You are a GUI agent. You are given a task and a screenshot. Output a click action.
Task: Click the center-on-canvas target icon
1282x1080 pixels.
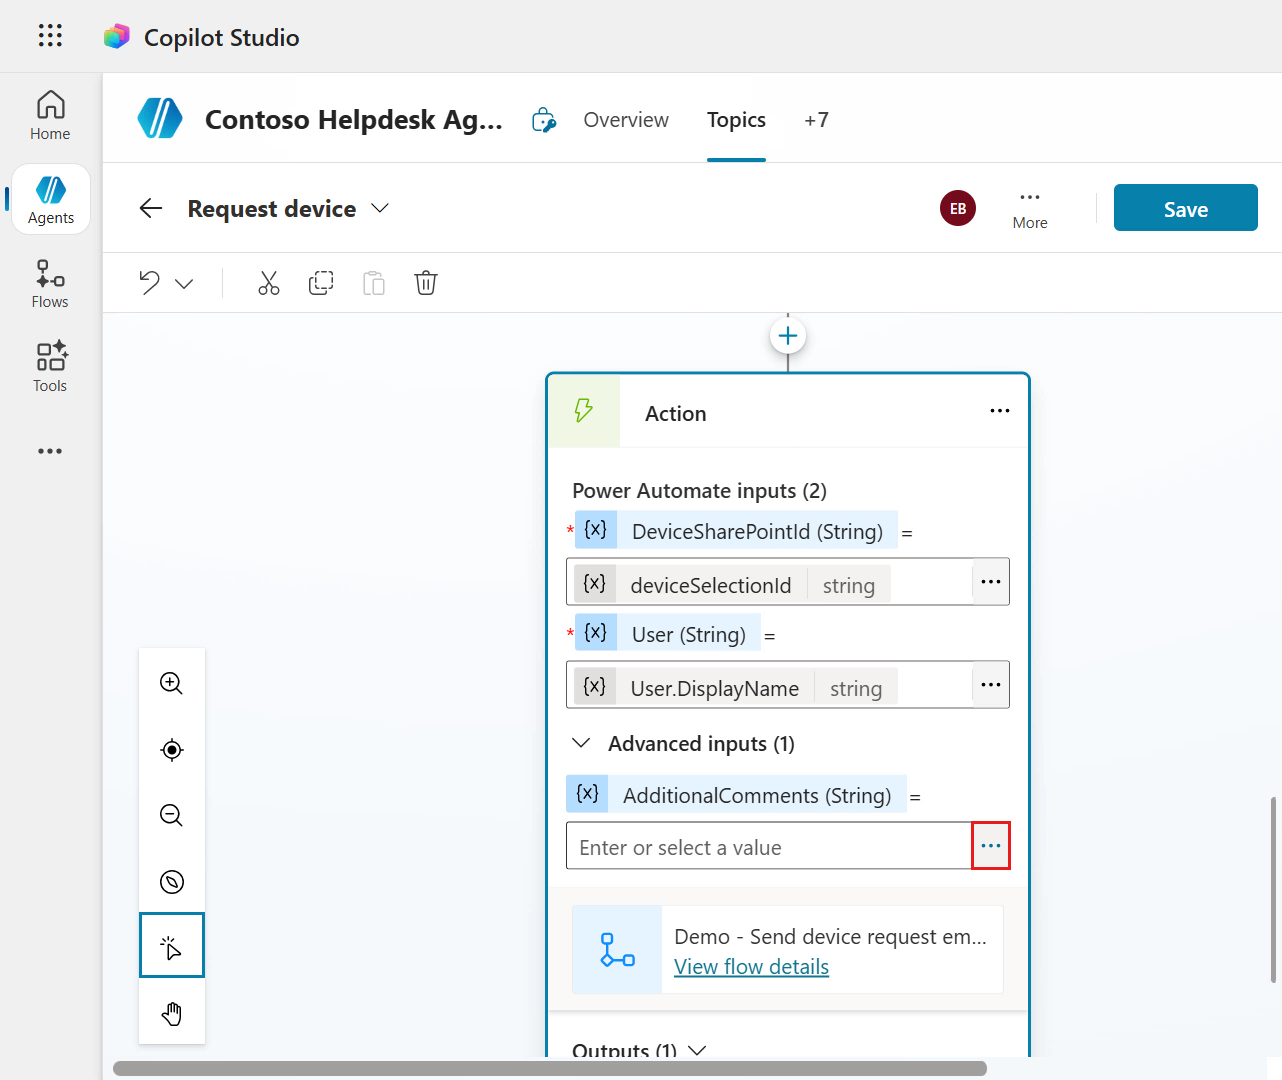172,750
